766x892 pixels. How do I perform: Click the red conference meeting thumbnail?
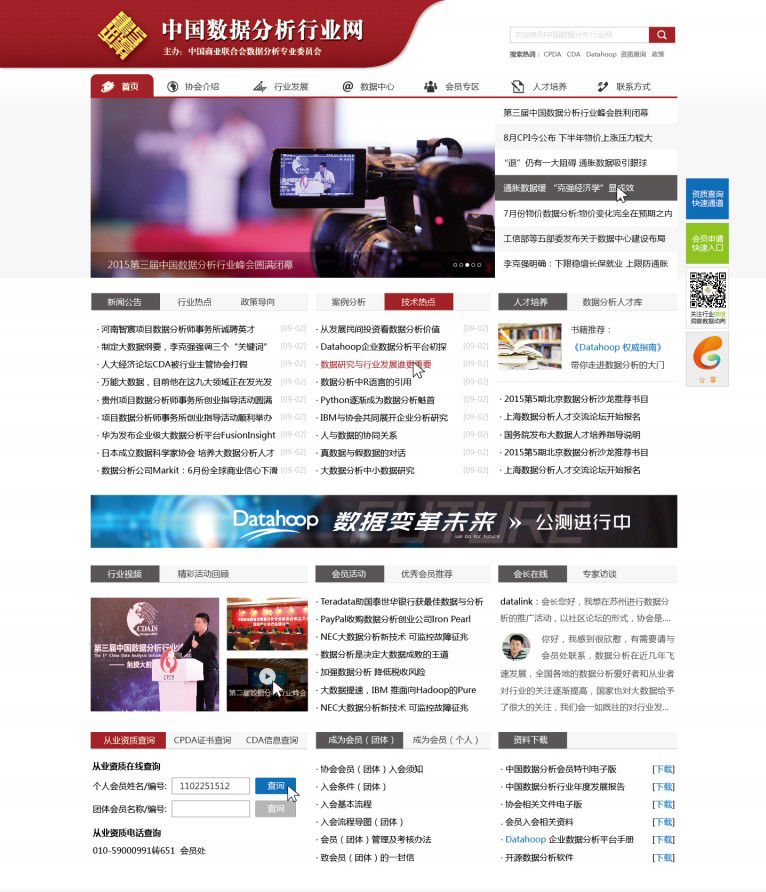point(267,623)
